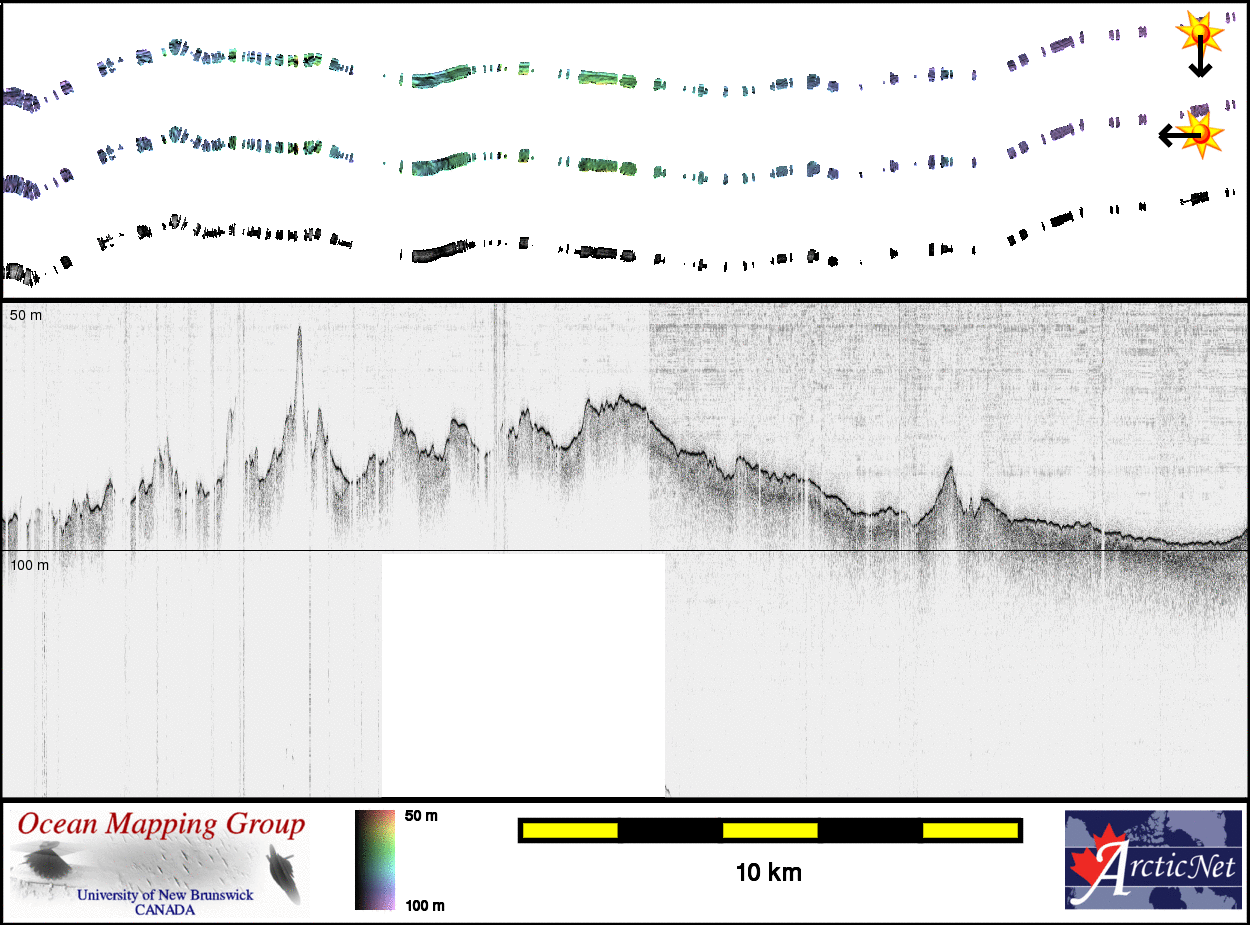Click the rightmost yellow scale bar segment
This screenshot has height=925, width=1250.
[x=969, y=830]
